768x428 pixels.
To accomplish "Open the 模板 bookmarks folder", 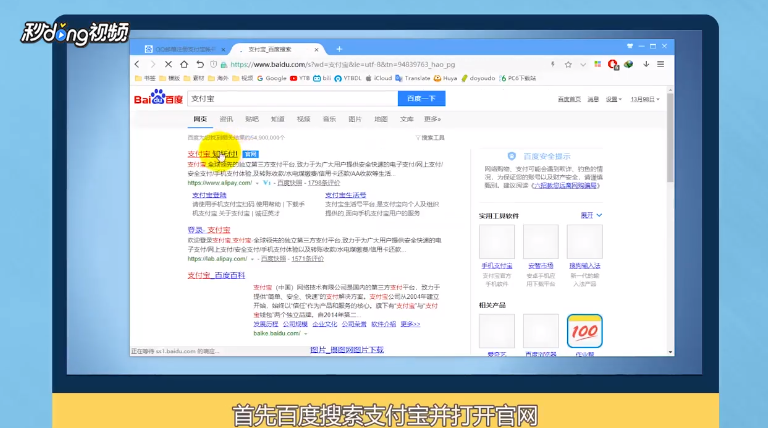I will pyautogui.click(x=169, y=78).
